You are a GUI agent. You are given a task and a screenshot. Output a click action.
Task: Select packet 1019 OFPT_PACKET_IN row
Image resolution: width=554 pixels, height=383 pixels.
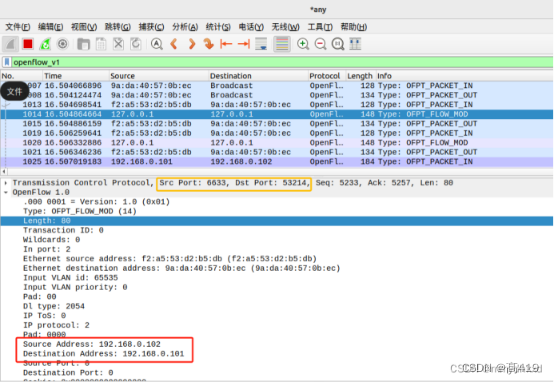point(277,133)
